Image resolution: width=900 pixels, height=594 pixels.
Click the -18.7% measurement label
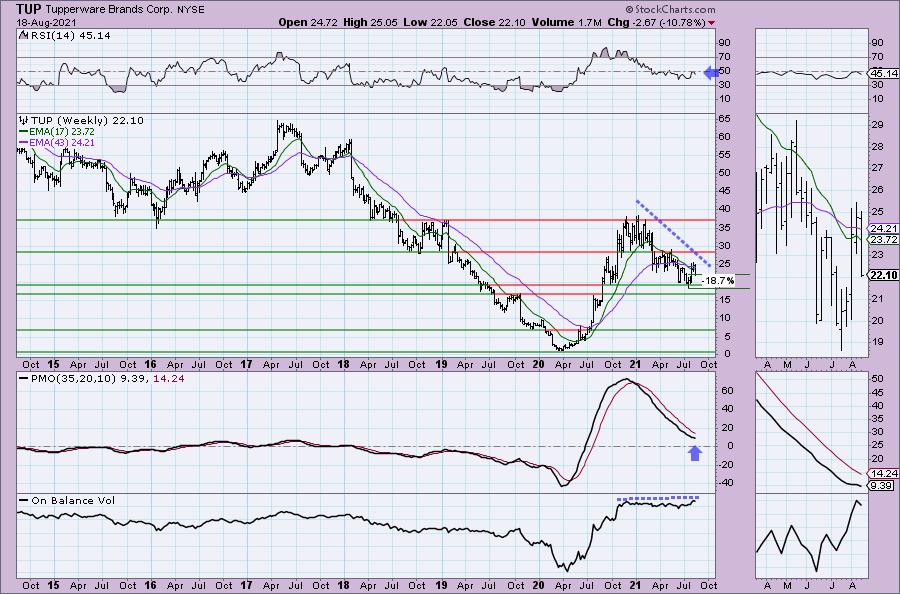(719, 281)
